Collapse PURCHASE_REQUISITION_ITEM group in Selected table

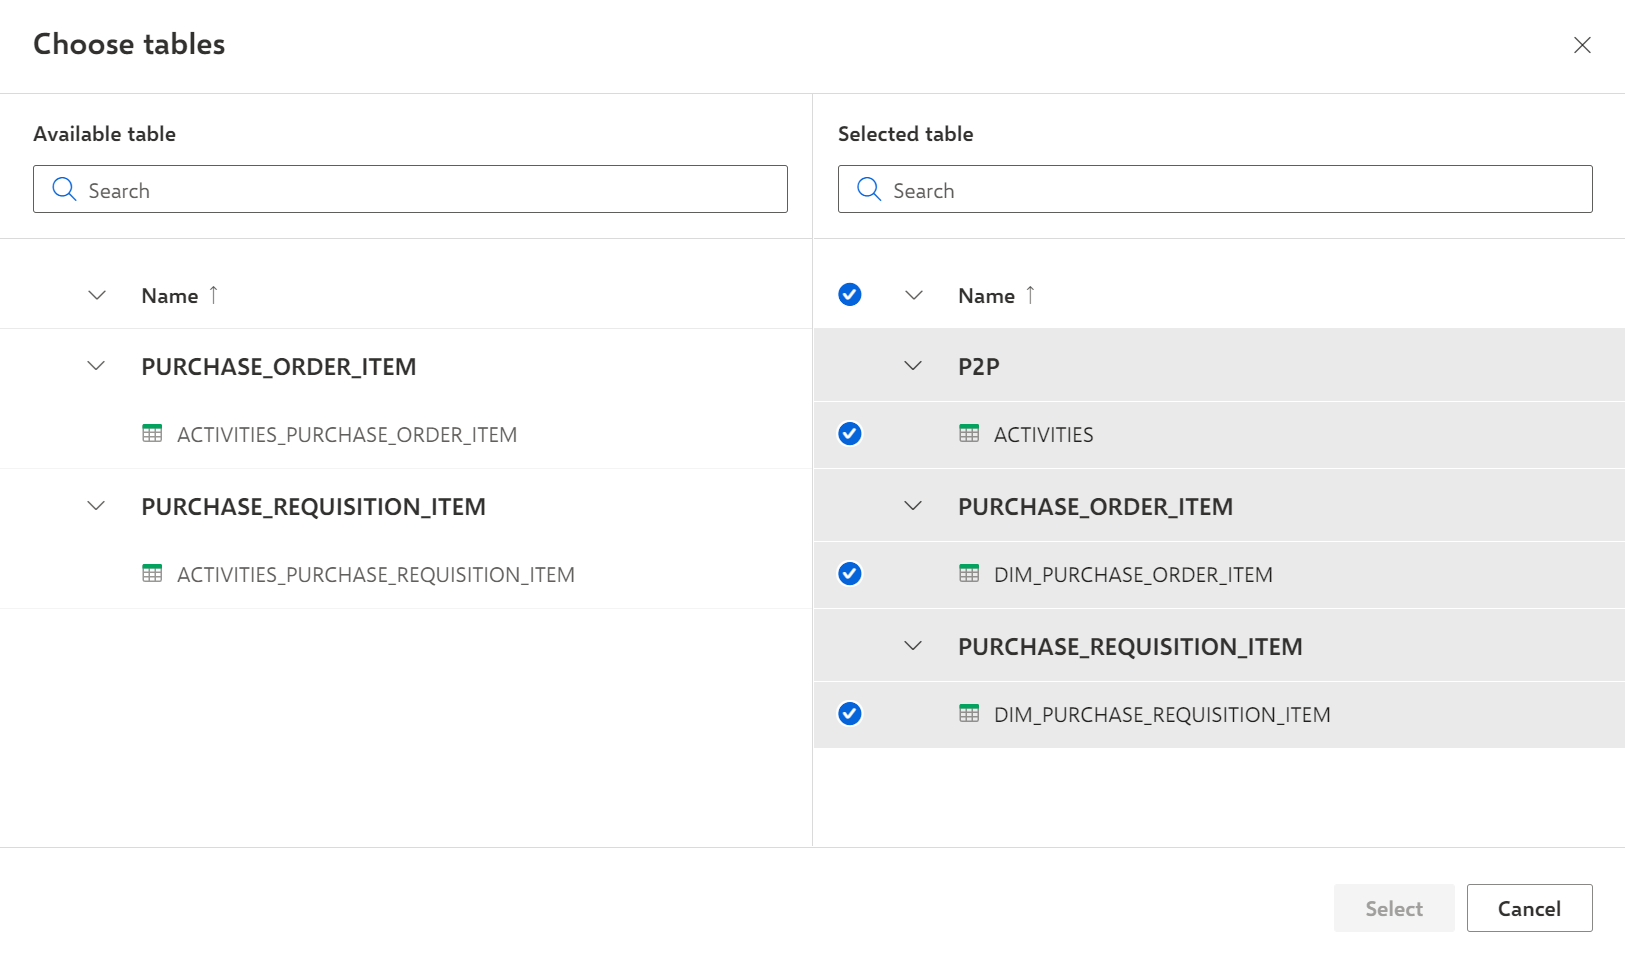pos(913,646)
